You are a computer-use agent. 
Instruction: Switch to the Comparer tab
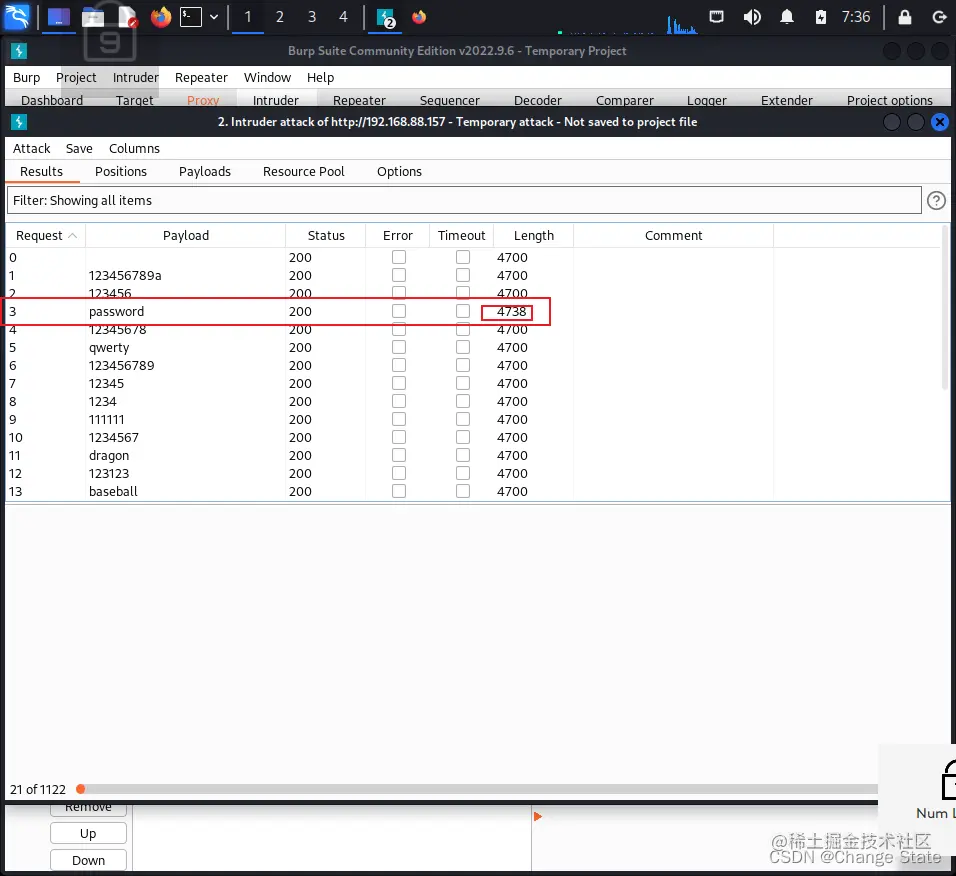pyautogui.click(x=624, y=100)
